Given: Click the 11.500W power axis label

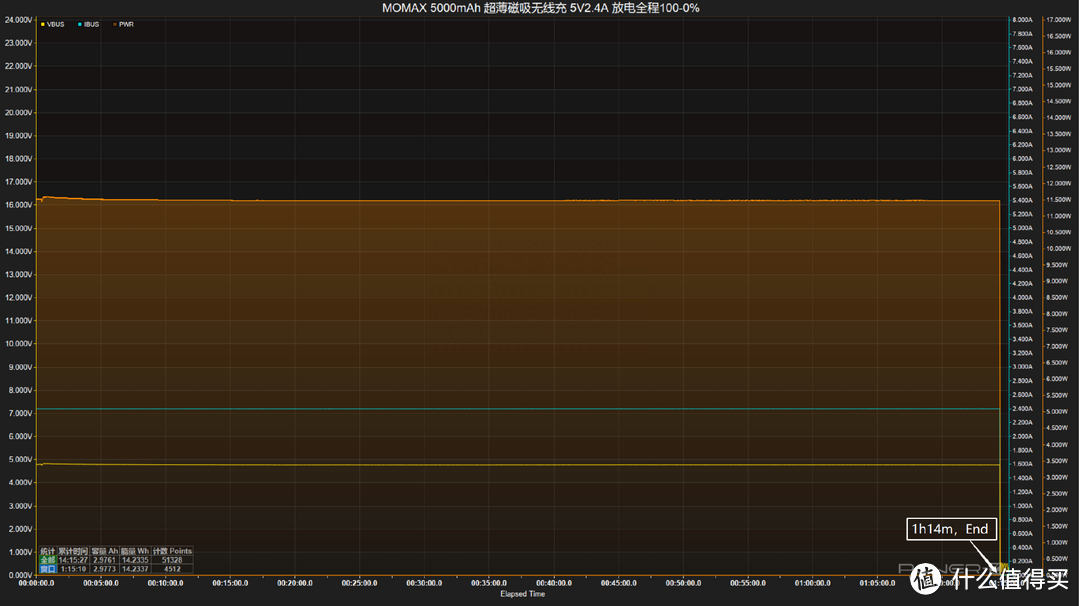Looking at the screenshot, I should pos(1059,200).
